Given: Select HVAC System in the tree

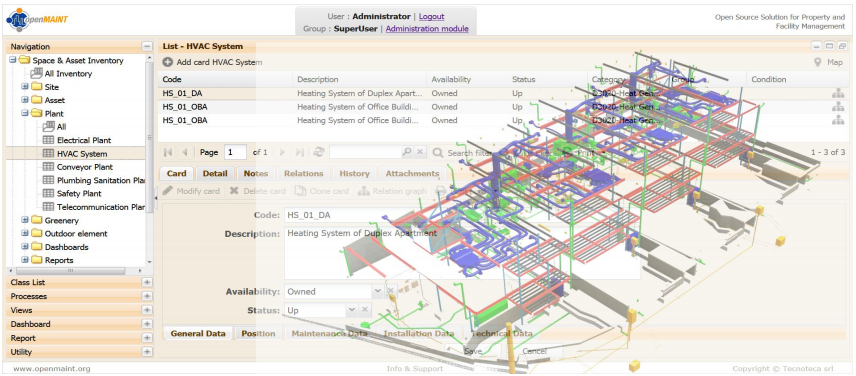Looking at the screenshot, I should pyautogui.click(x=75, y=154).
